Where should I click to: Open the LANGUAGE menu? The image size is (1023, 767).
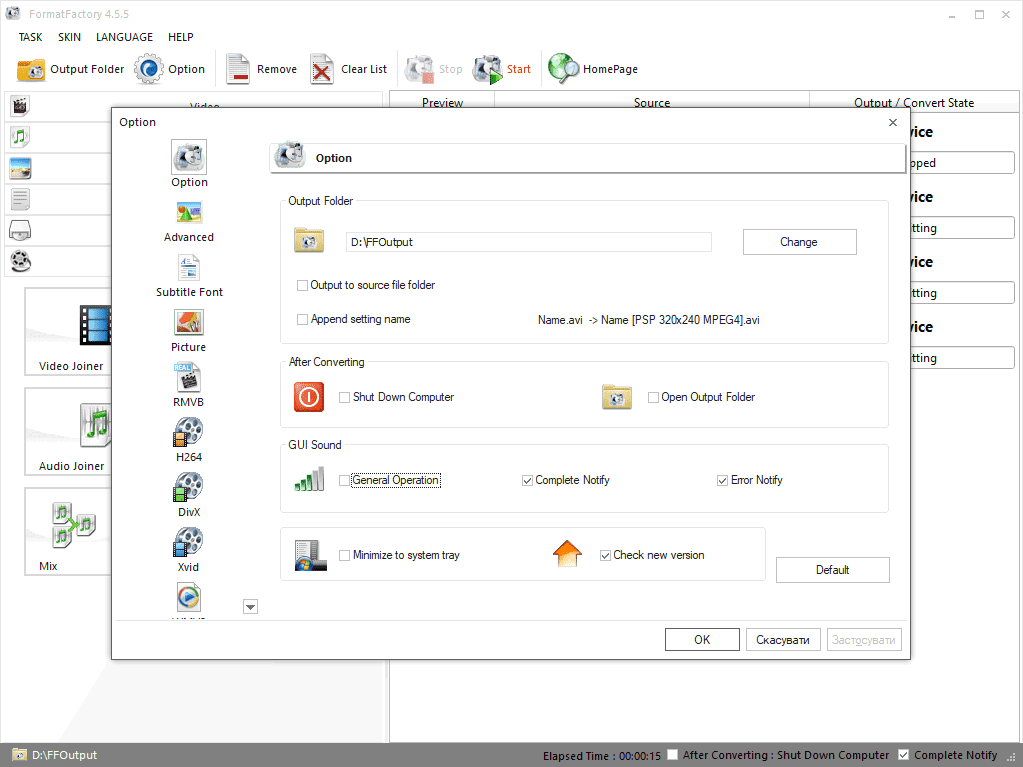click(x=125, y=37)
